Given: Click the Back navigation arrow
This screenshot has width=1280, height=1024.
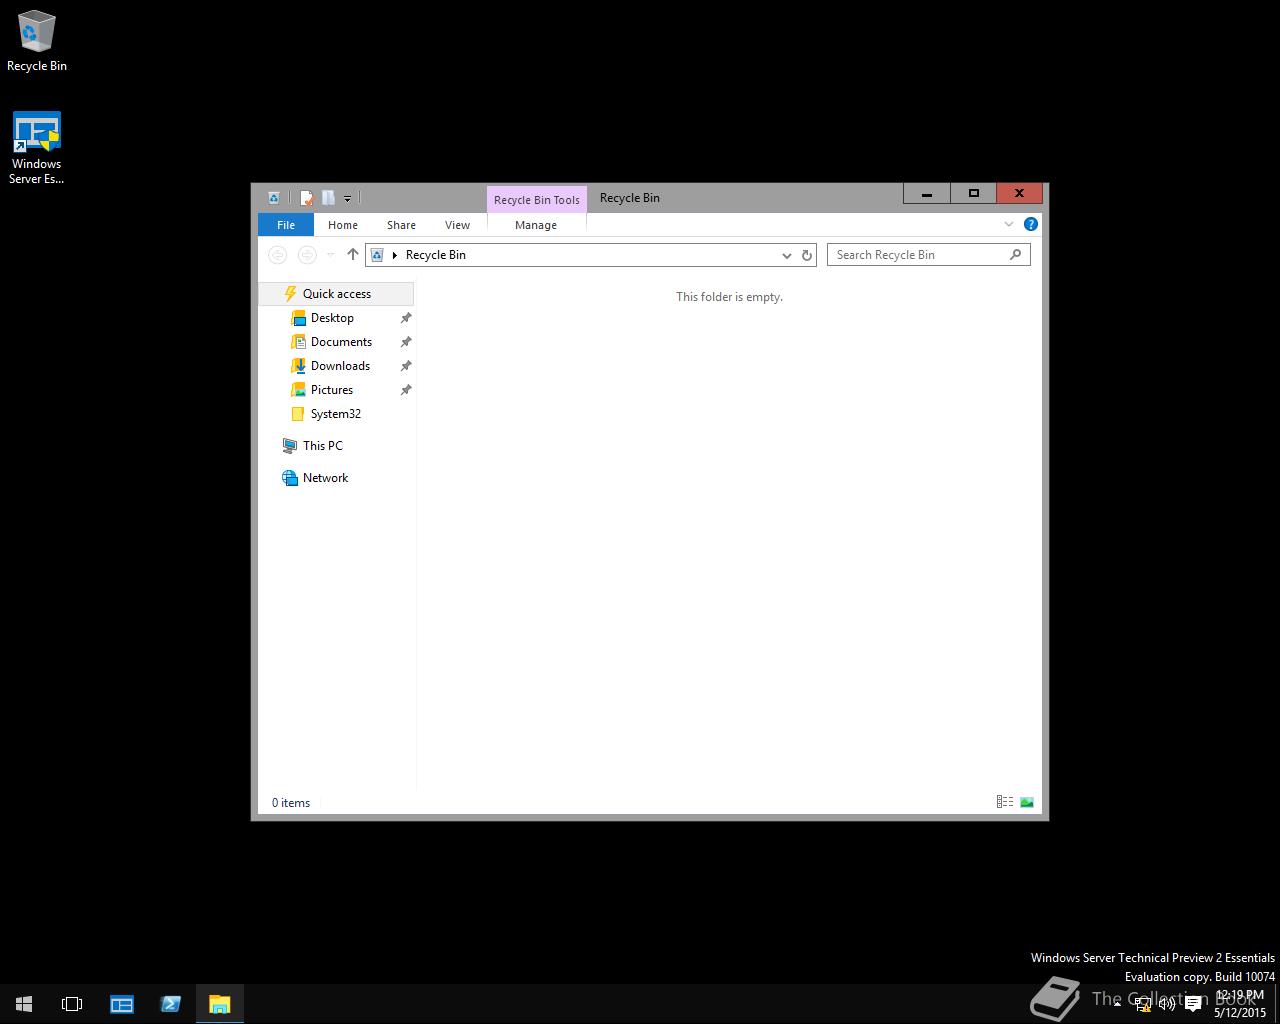Looking at the screenshot, I should 278,255.
